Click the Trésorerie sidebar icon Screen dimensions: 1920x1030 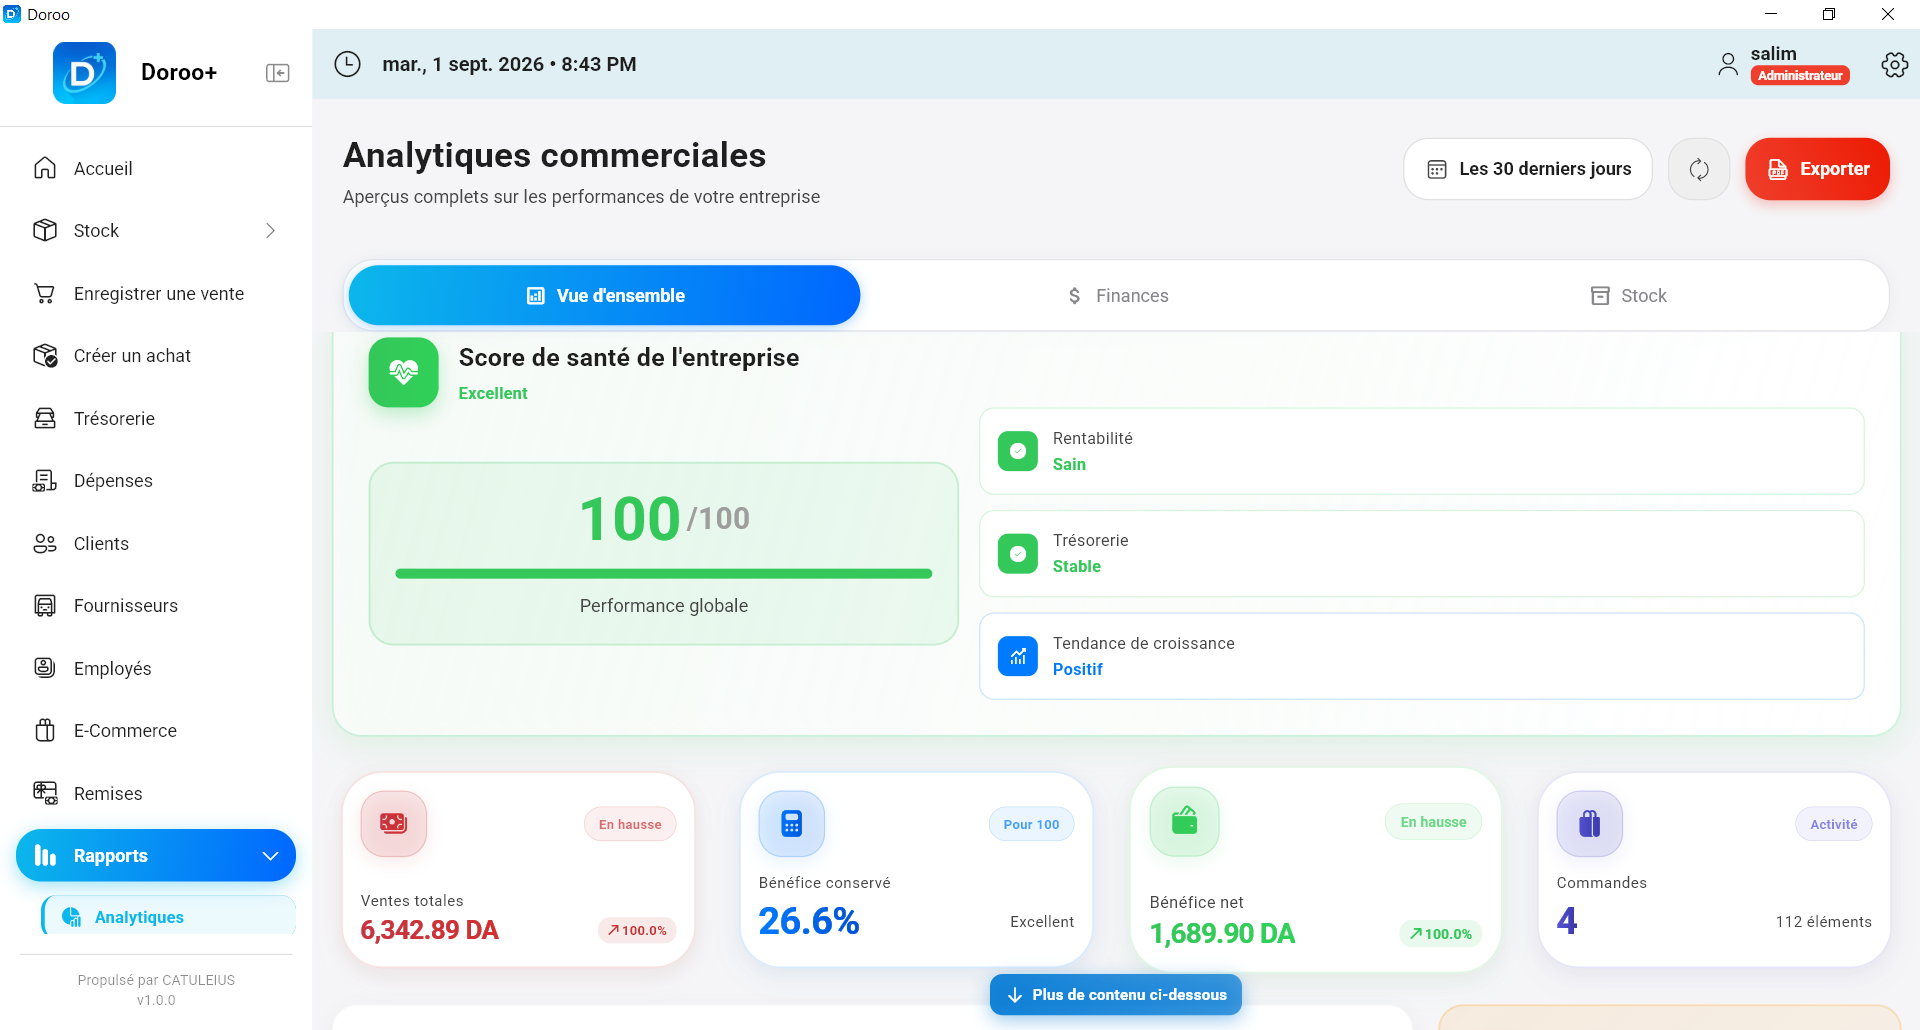pyautogui.click(x=45, y=418)
